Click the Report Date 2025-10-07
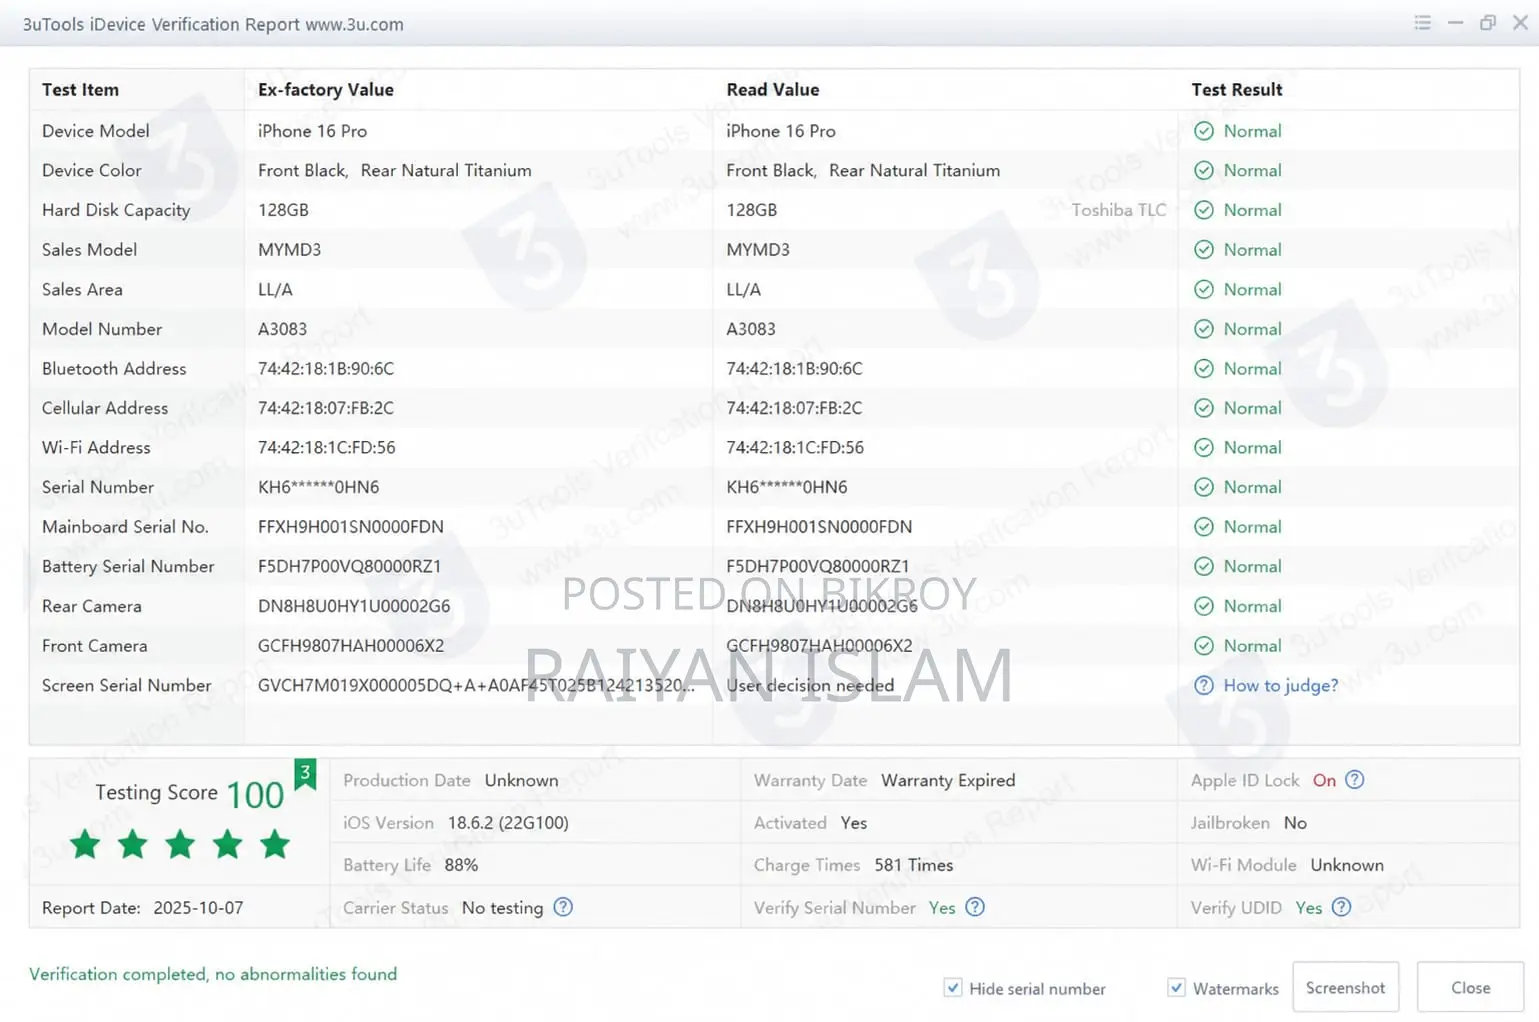The width and height of the screenshot is (1539, 1022). point(198,908)
